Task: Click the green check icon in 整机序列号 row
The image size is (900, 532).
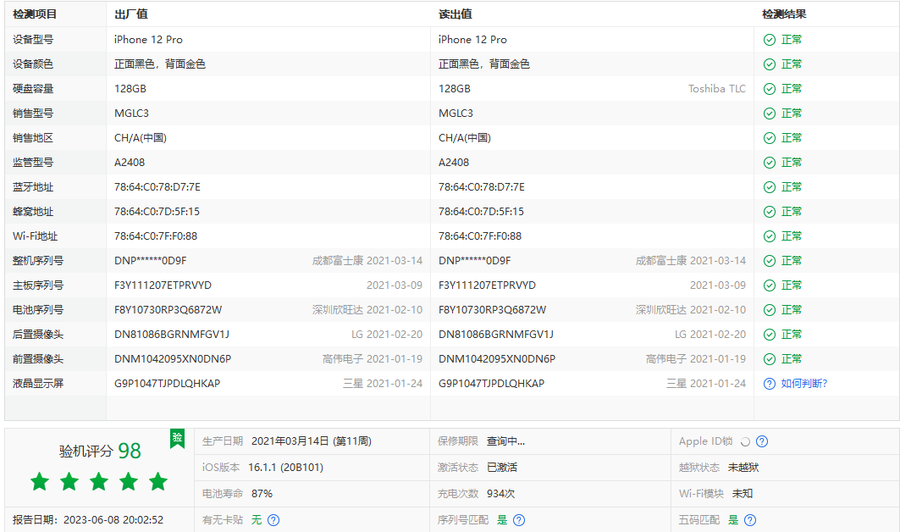Action: (769, 261)
